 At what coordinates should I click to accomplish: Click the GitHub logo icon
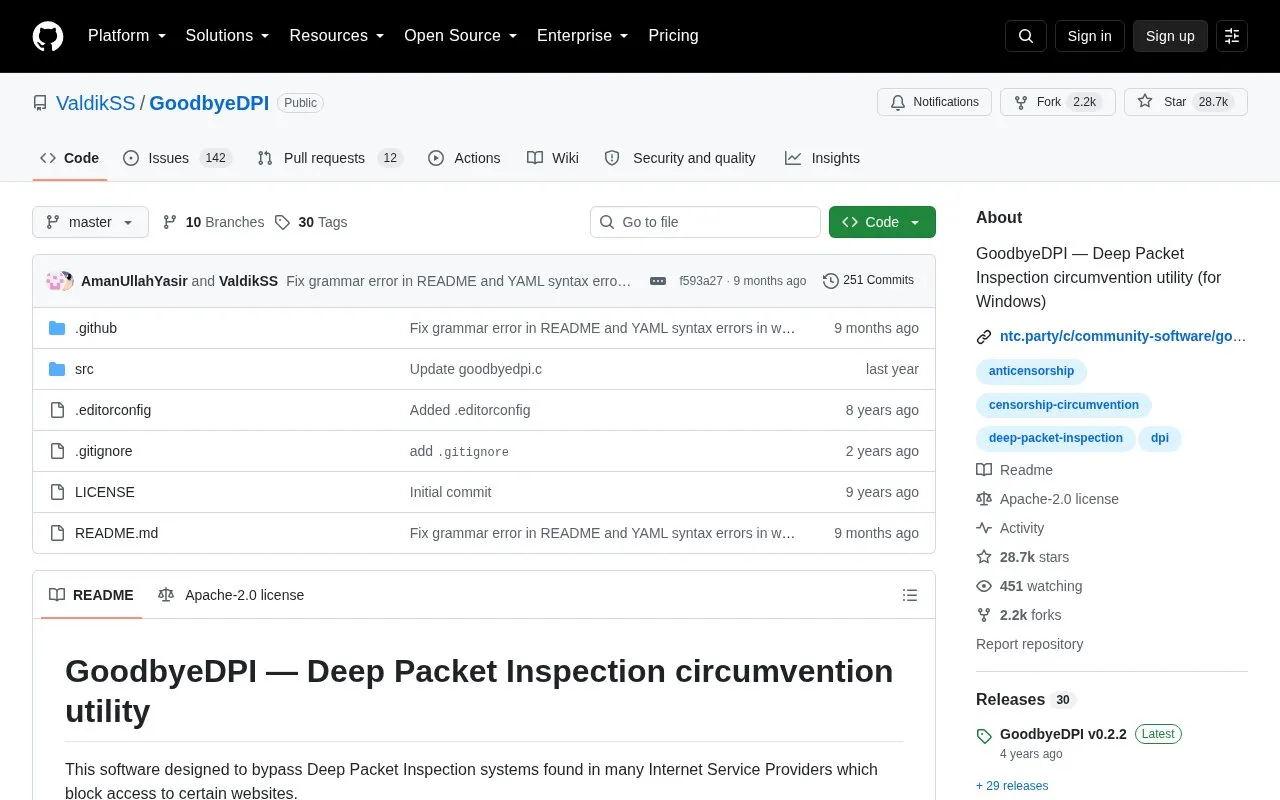pyautogui.click(x=48, y=36)
